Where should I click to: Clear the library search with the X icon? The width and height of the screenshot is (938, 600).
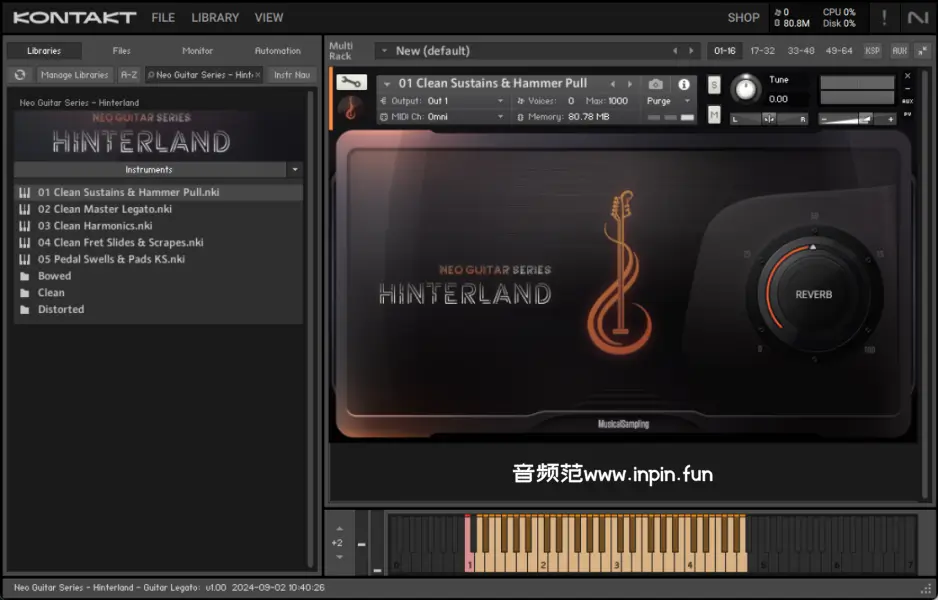(258, 75)
